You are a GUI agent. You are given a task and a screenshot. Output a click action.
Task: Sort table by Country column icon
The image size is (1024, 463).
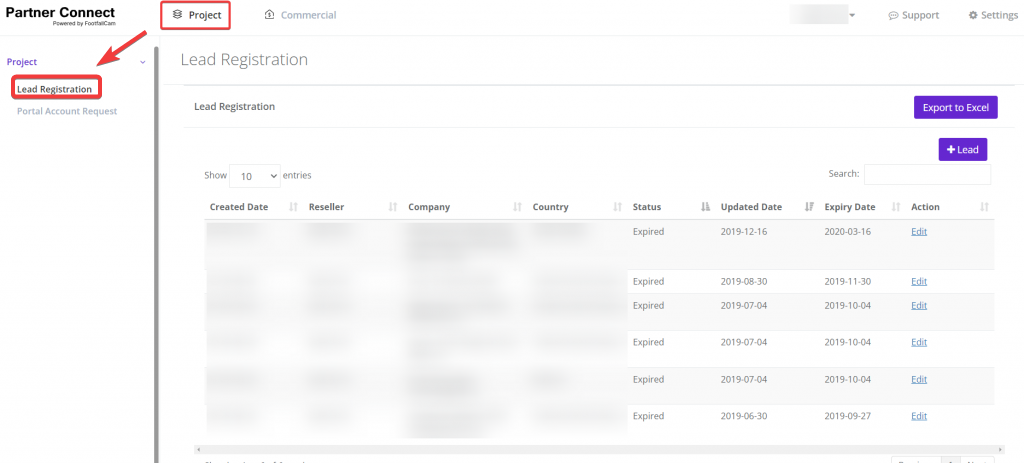tap(617, 207)
